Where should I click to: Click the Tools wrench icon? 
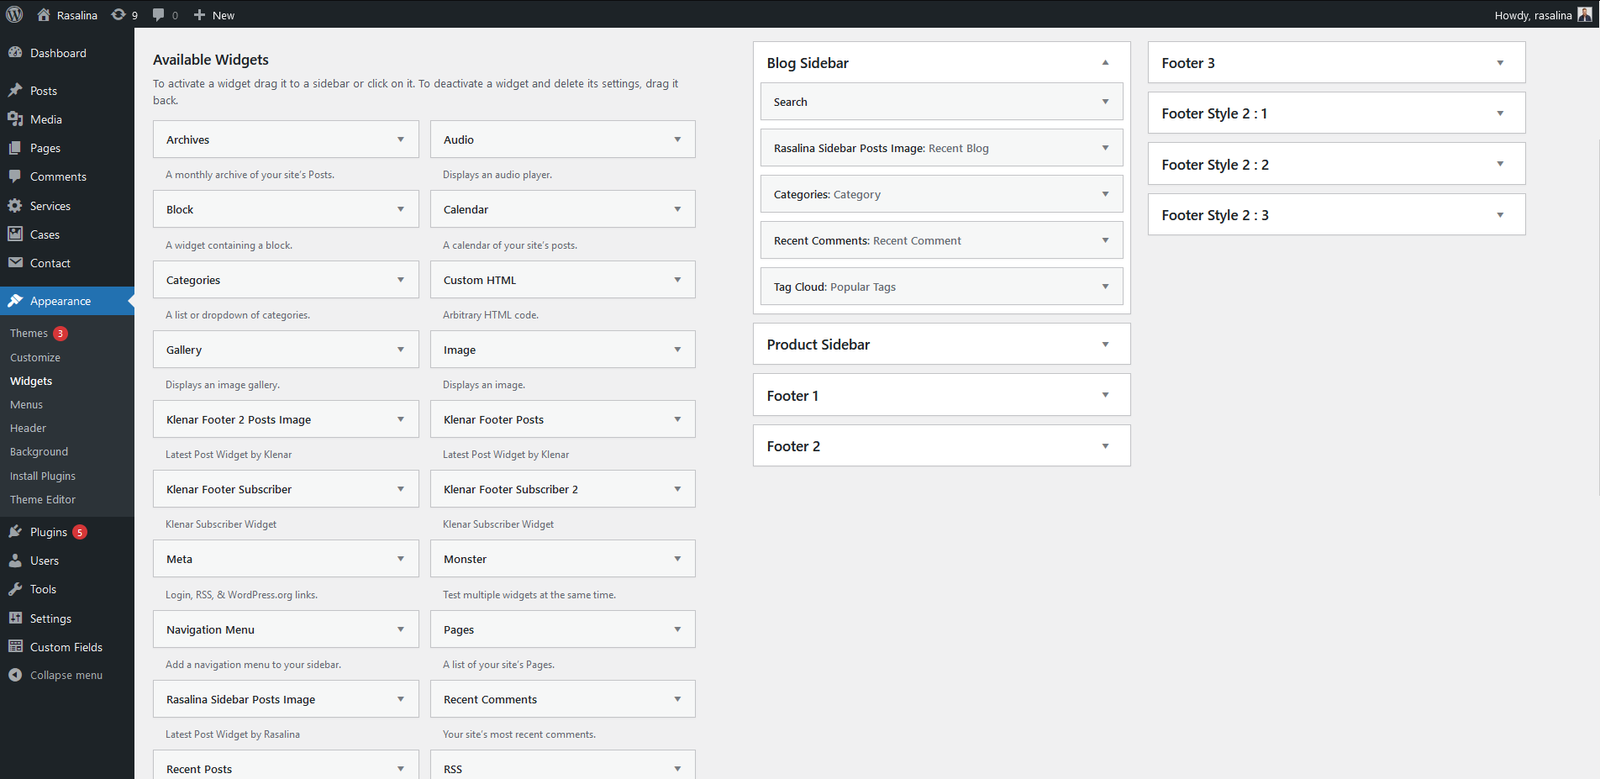click(15, 589)
